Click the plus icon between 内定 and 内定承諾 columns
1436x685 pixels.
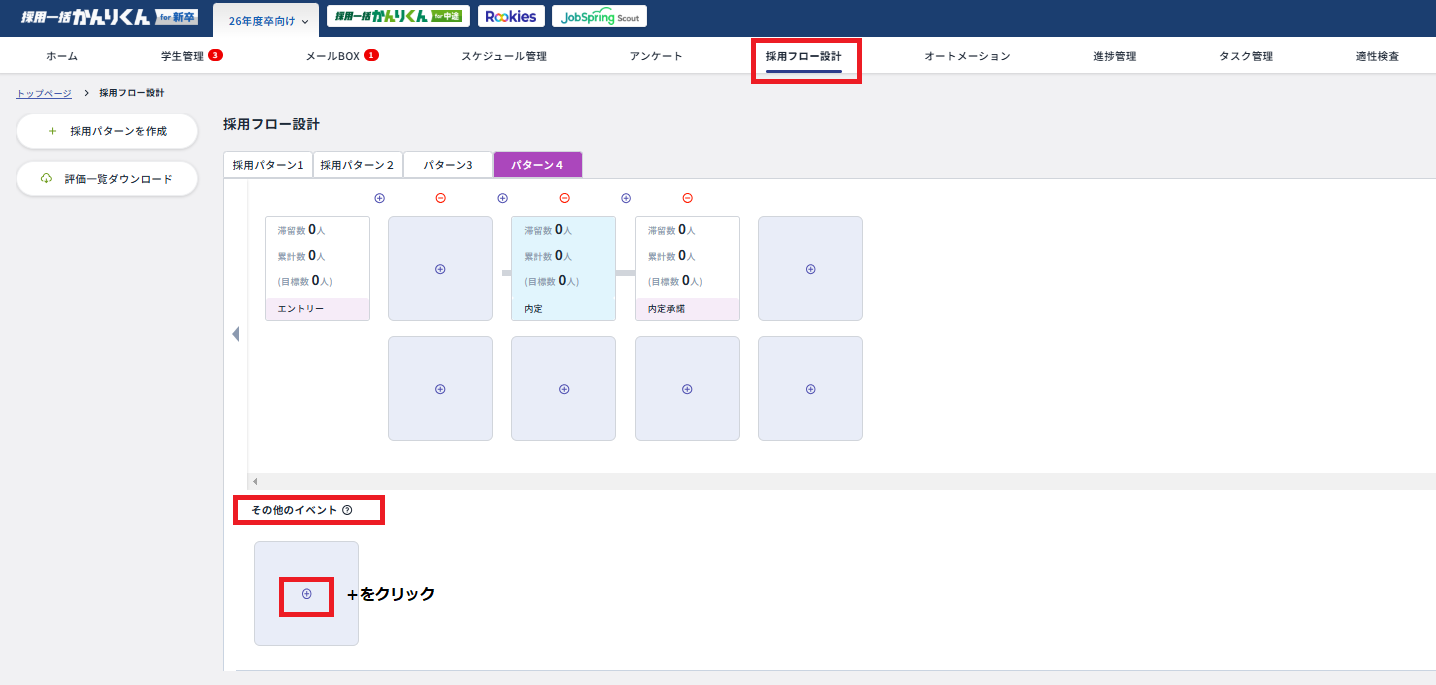pyautogui.click(x=626, y=198)
